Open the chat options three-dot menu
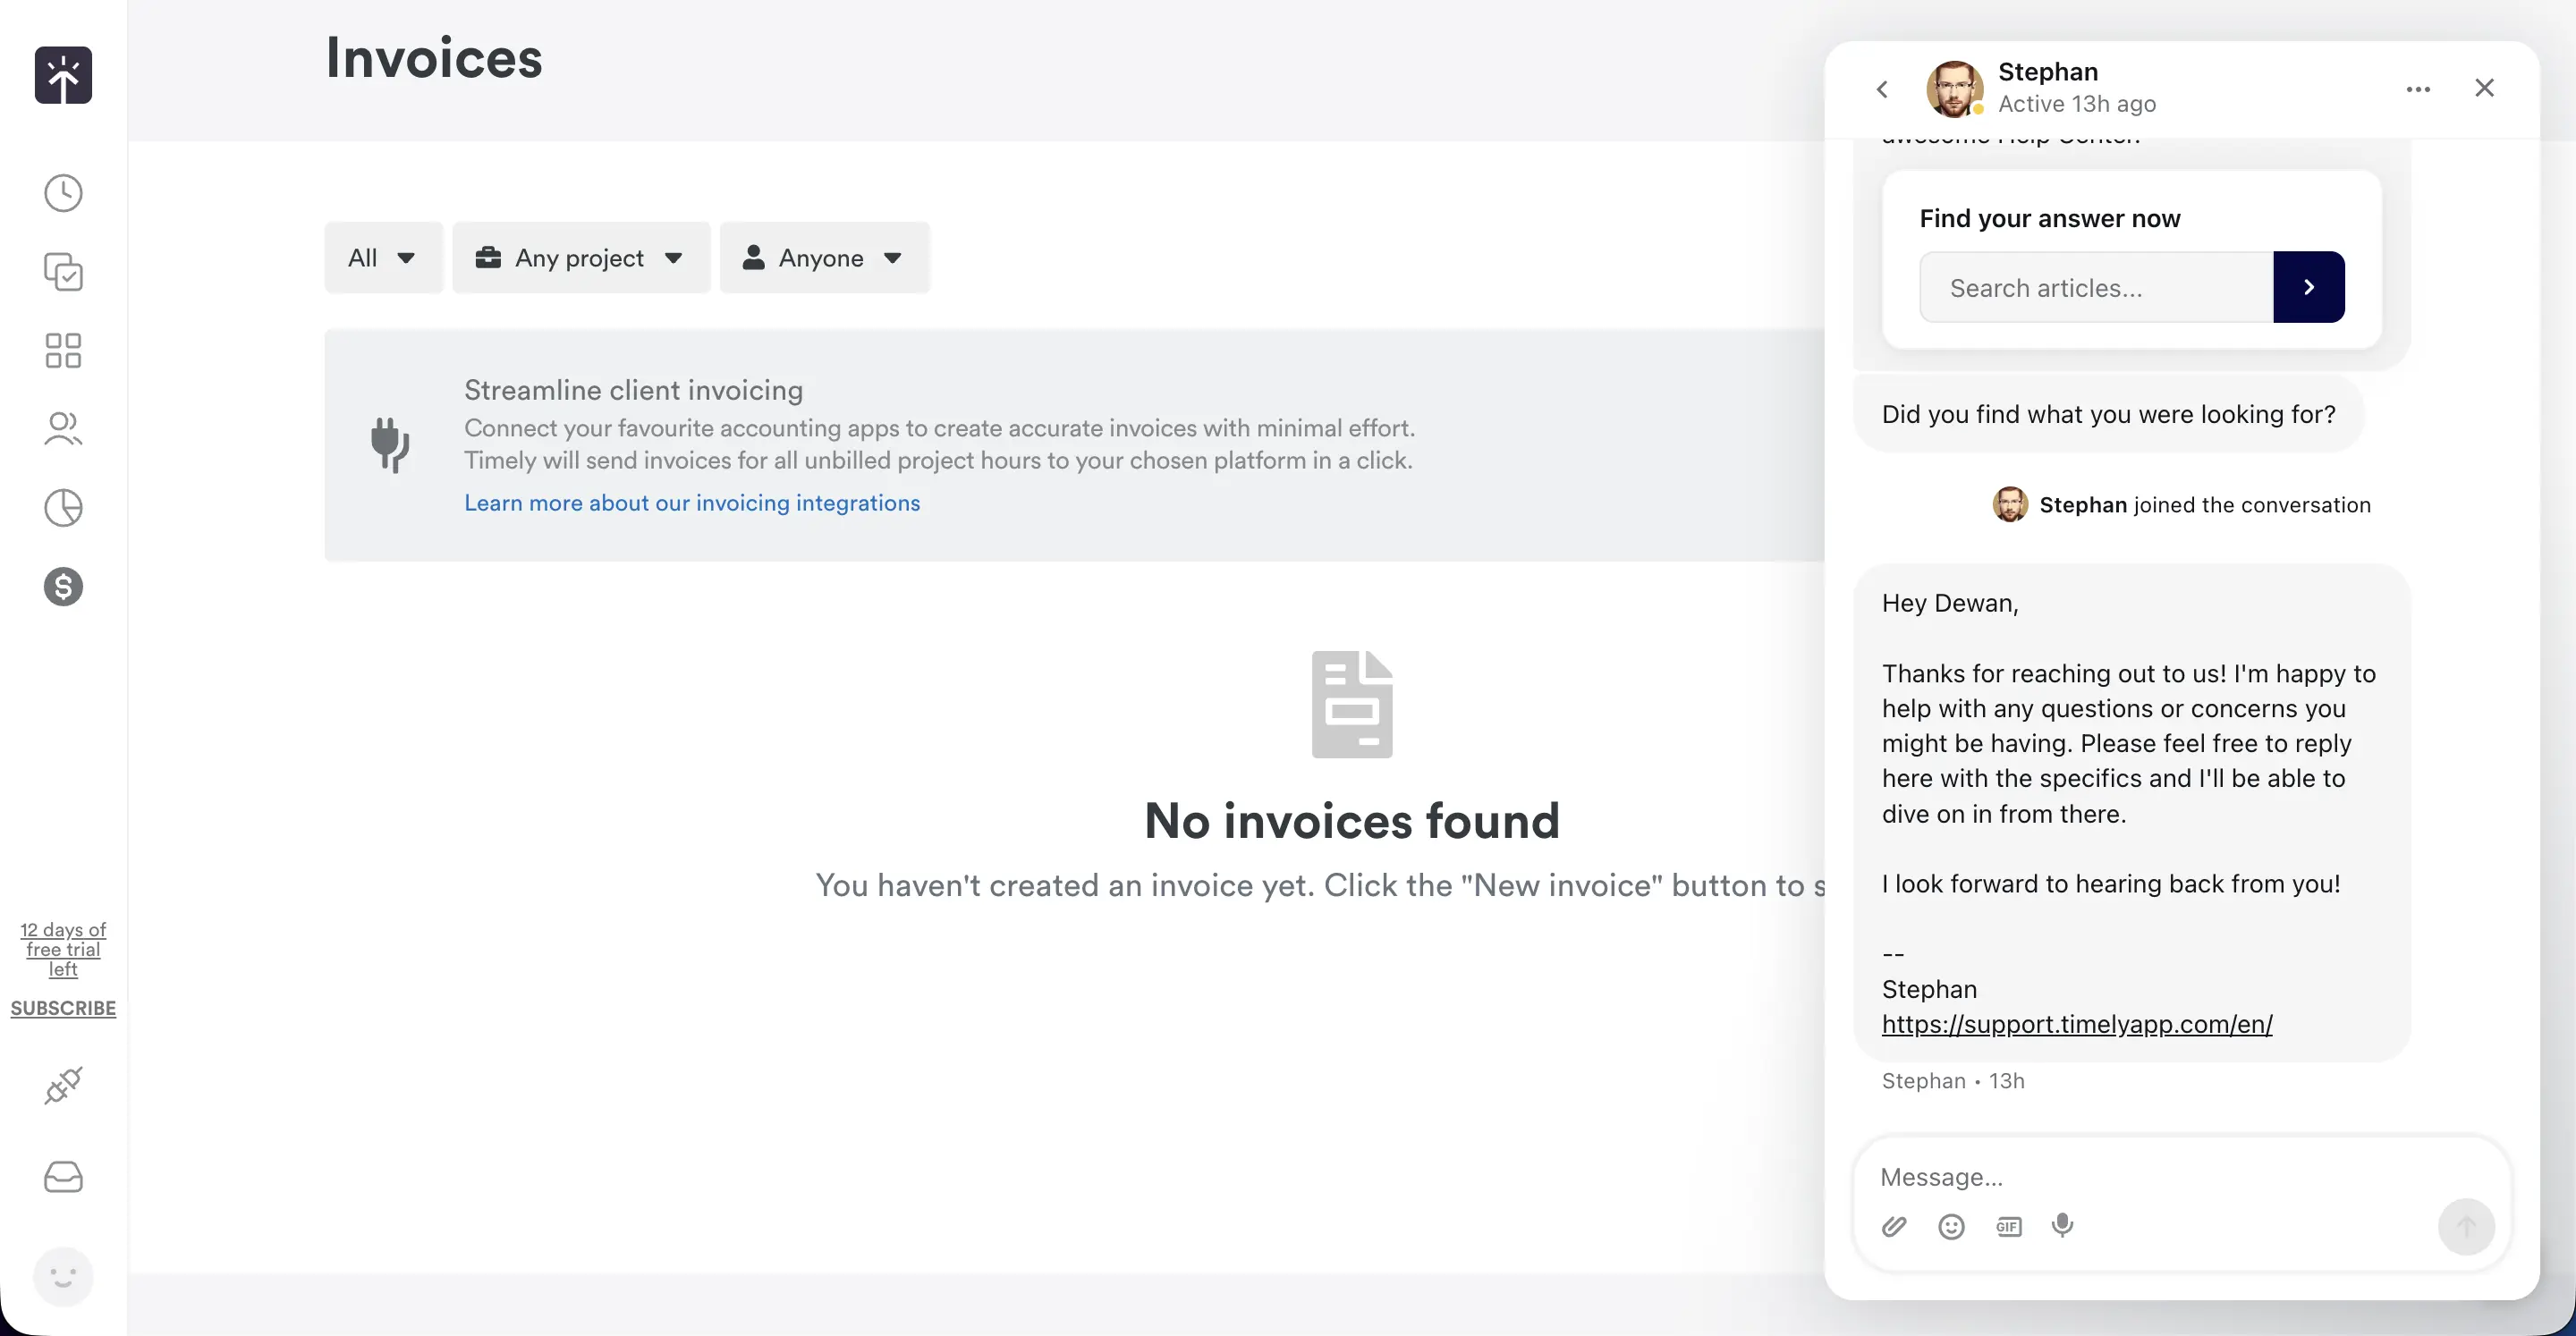 point(2419,88)
